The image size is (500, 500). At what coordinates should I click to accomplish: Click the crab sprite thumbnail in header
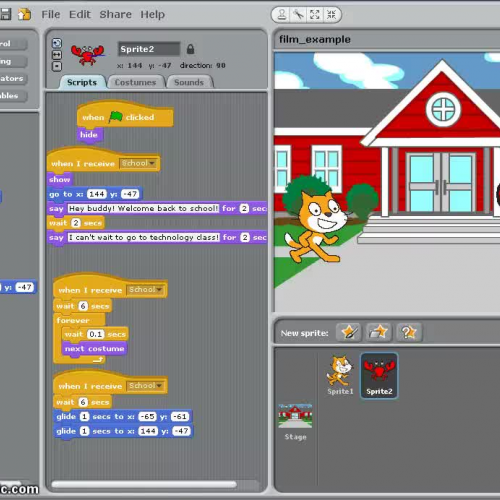(87, 55)
